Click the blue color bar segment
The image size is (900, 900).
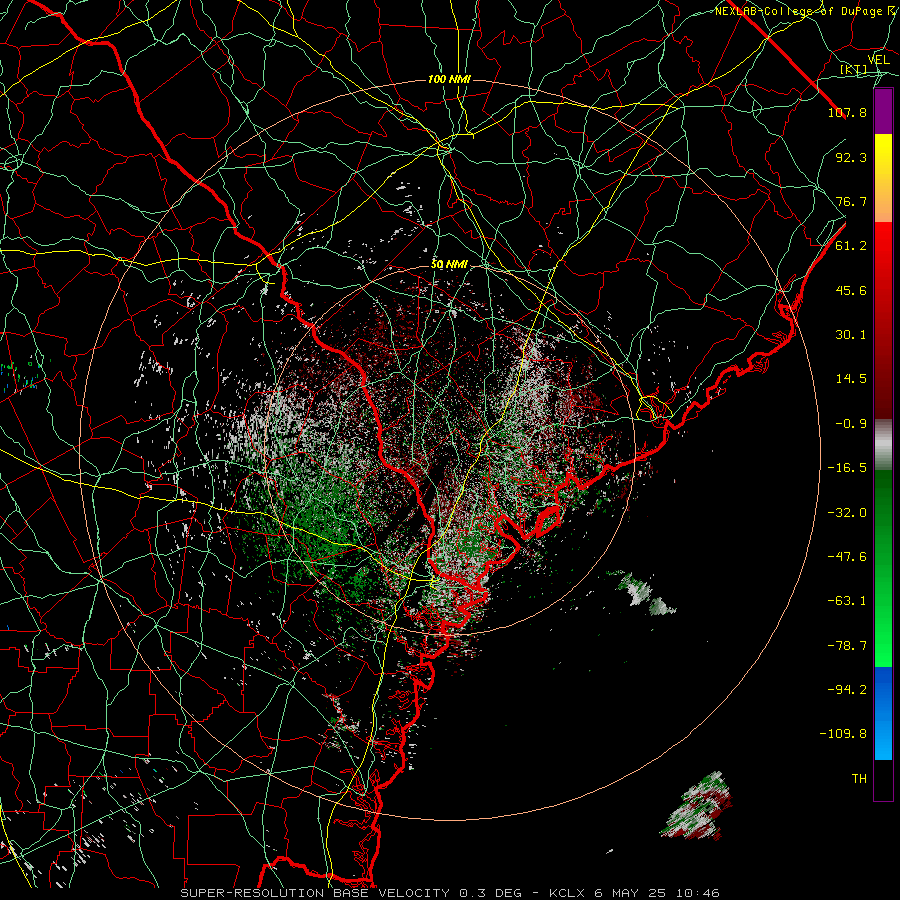tap(883, 713)
